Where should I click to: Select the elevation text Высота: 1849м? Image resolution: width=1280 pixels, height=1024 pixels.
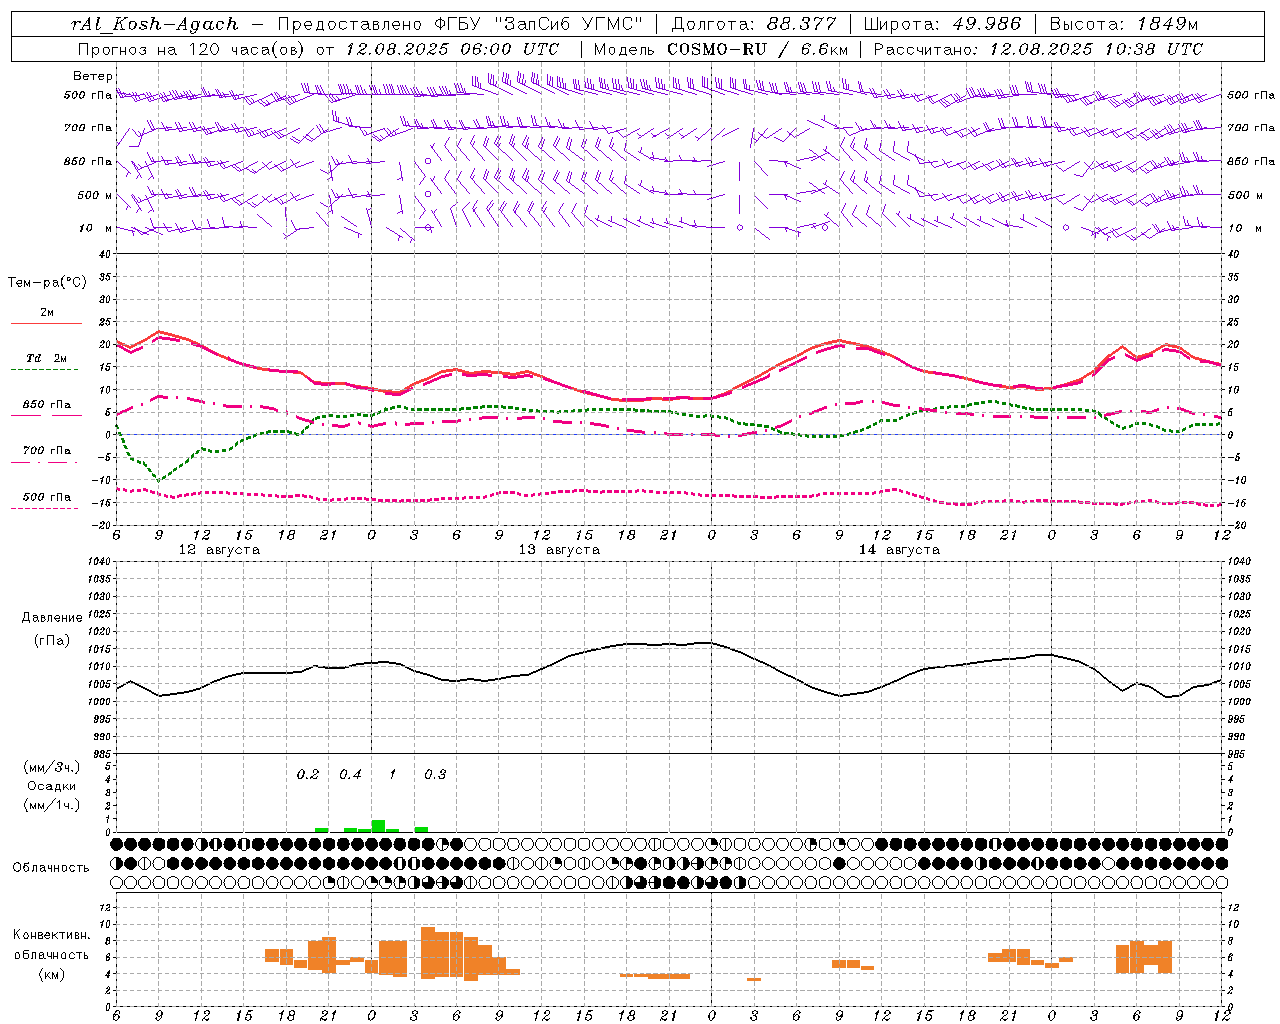[x=1124, y=24]
